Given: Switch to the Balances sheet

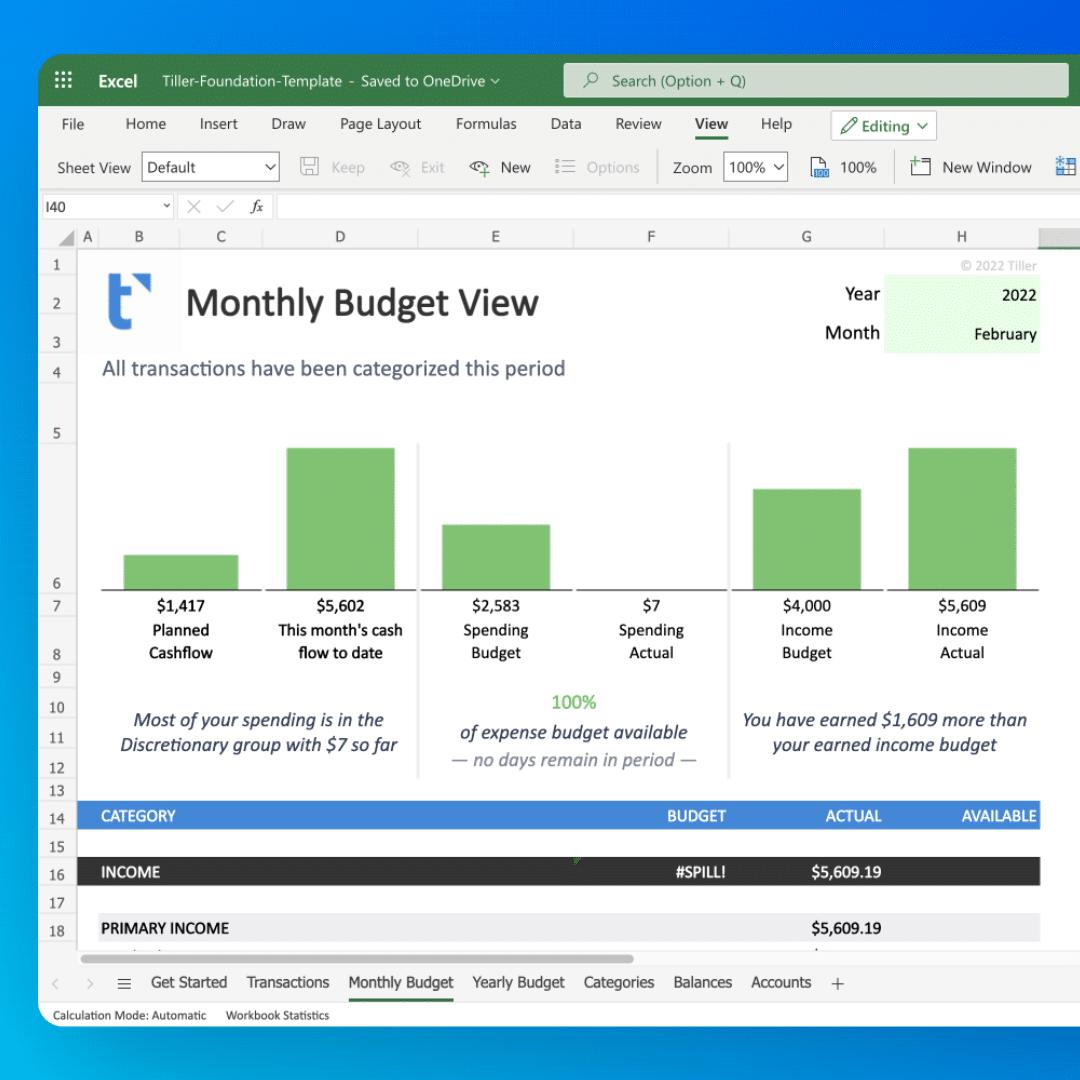Looking at the screenshot, I should 703,983.
